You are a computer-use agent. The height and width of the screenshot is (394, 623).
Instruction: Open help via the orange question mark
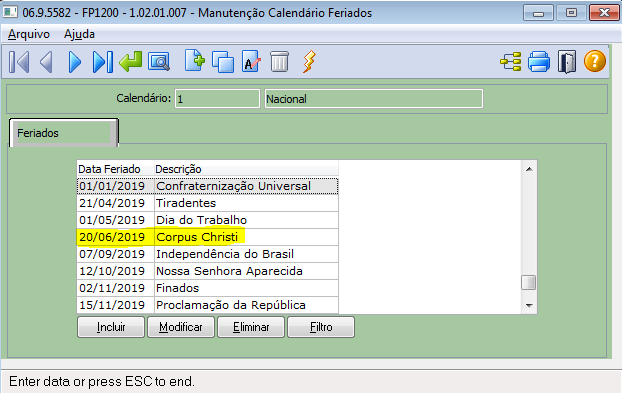coord(595,61)
